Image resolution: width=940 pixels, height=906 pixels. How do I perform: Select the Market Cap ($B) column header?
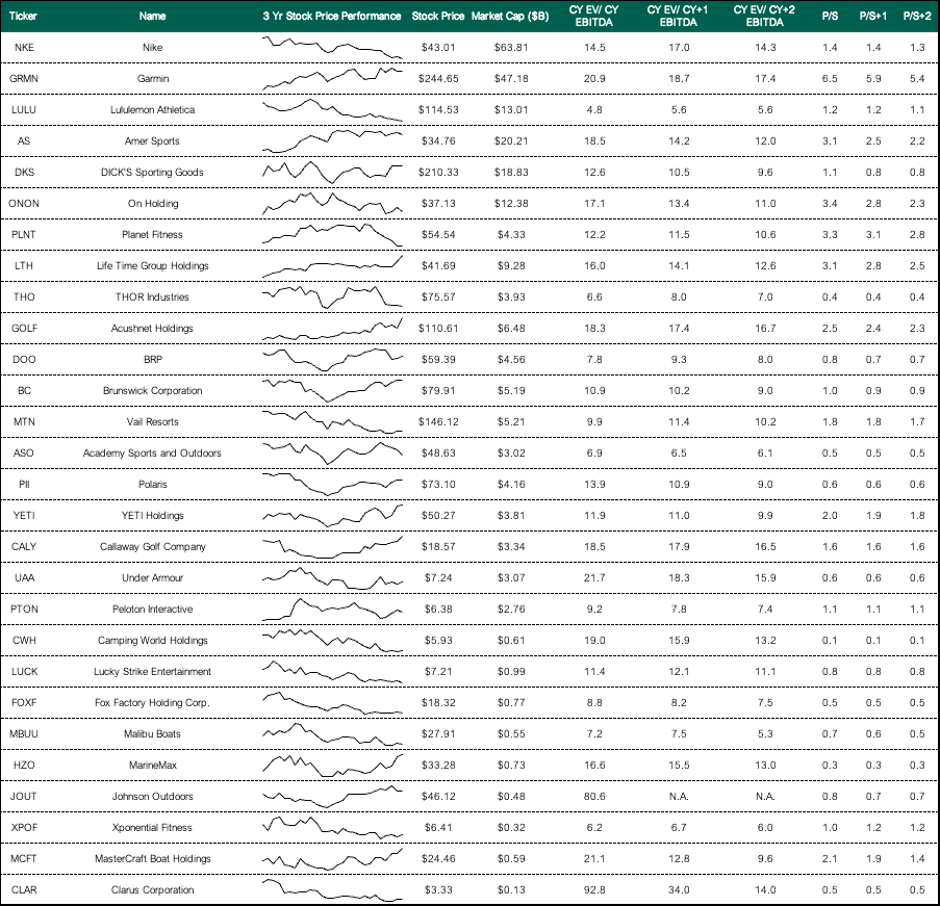[510, 16]
